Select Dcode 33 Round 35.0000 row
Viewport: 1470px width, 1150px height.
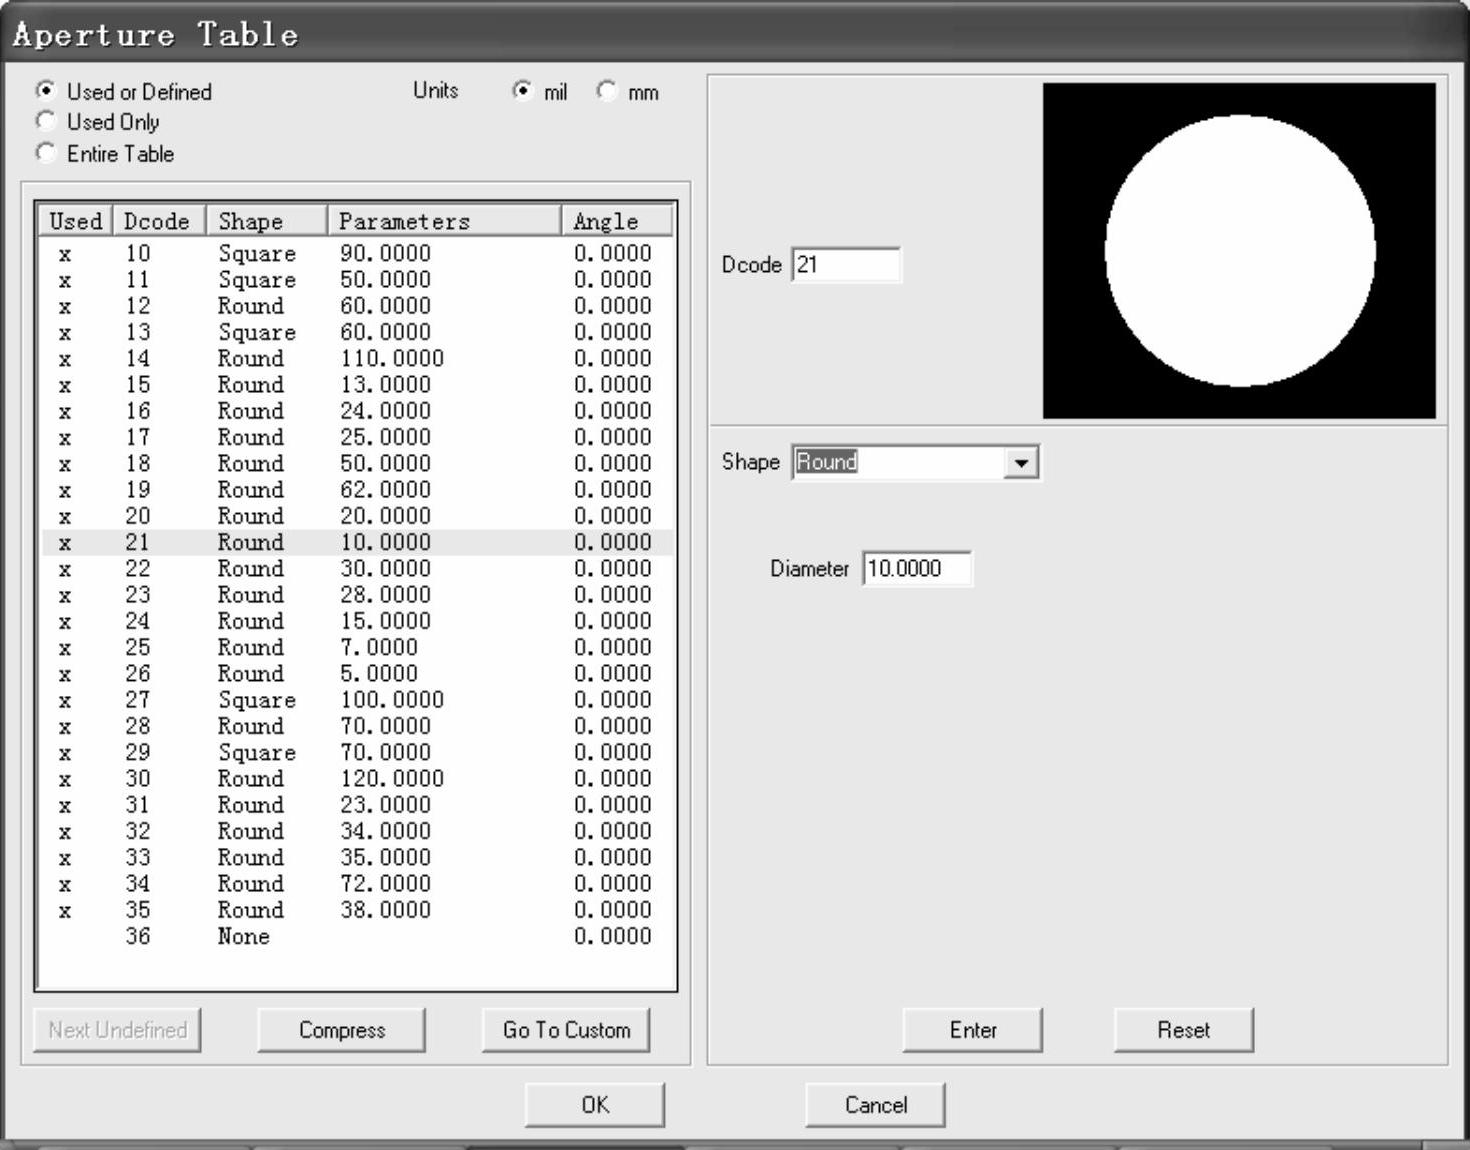pyautogui.click(x=357, y=858)
